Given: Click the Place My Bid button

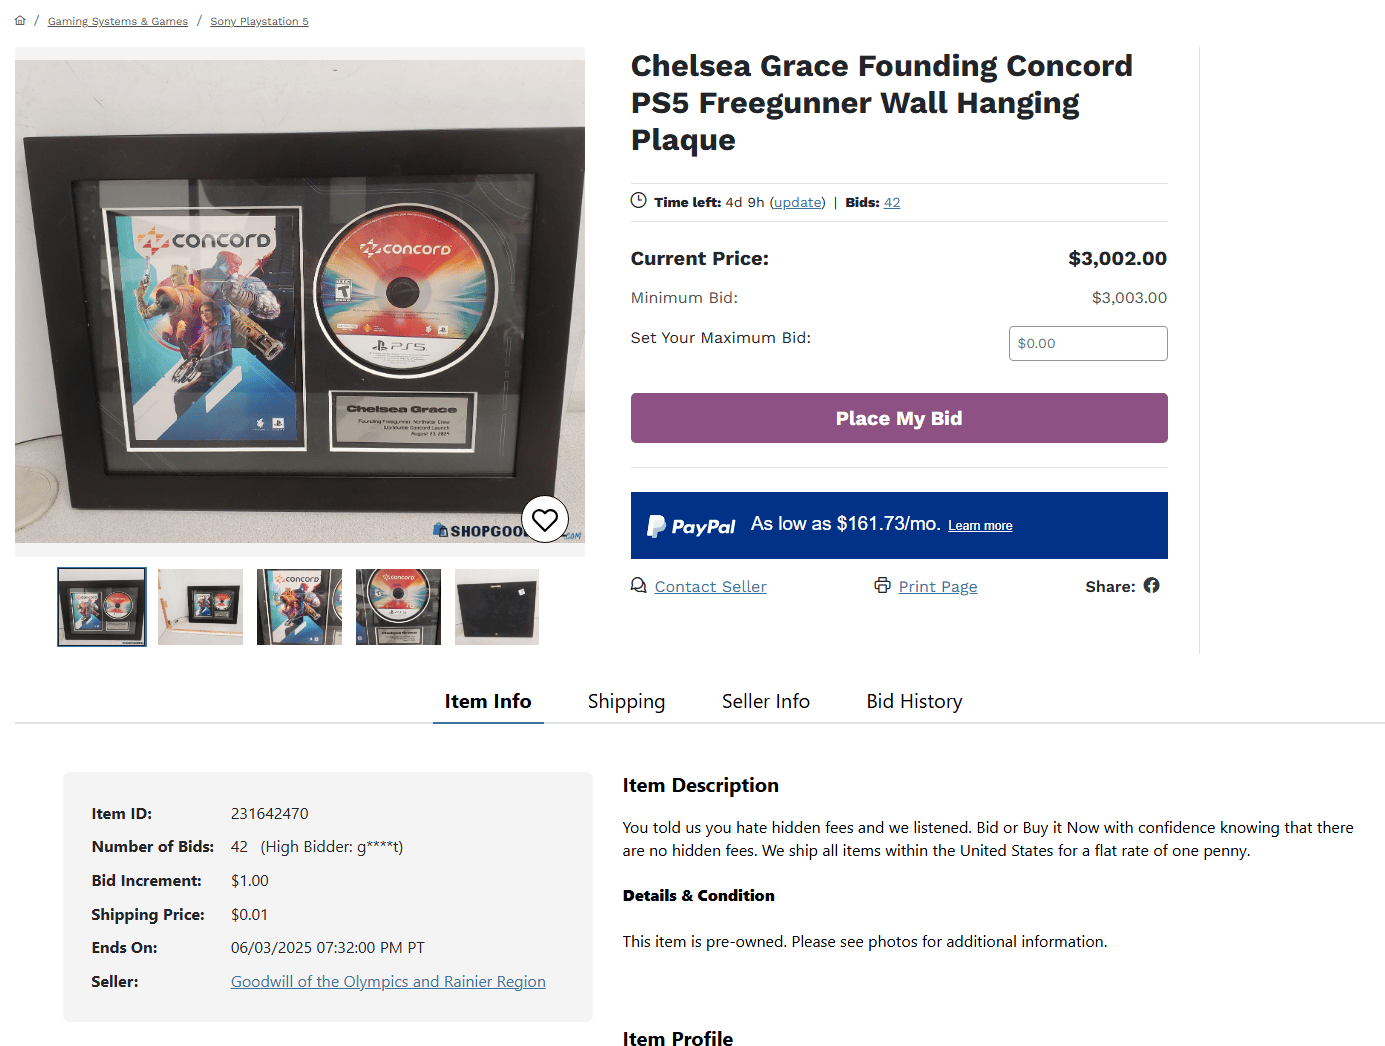Looking at the screenshot, I should [899, 418].
